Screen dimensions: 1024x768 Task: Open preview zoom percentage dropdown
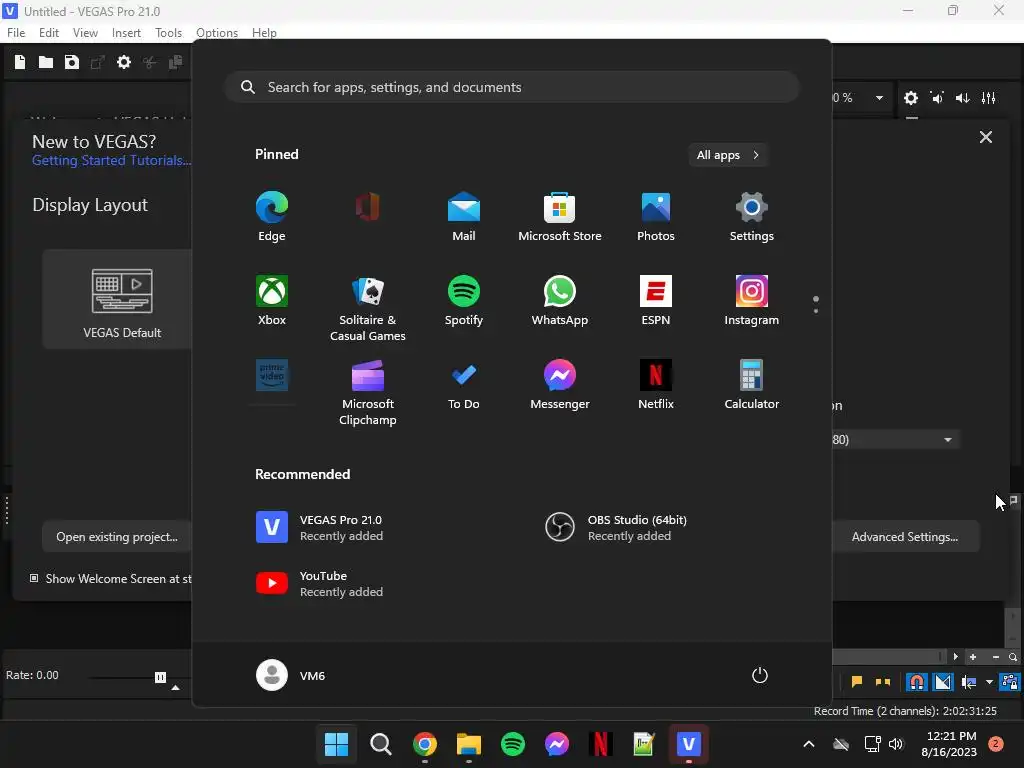(x=879, y=98)
